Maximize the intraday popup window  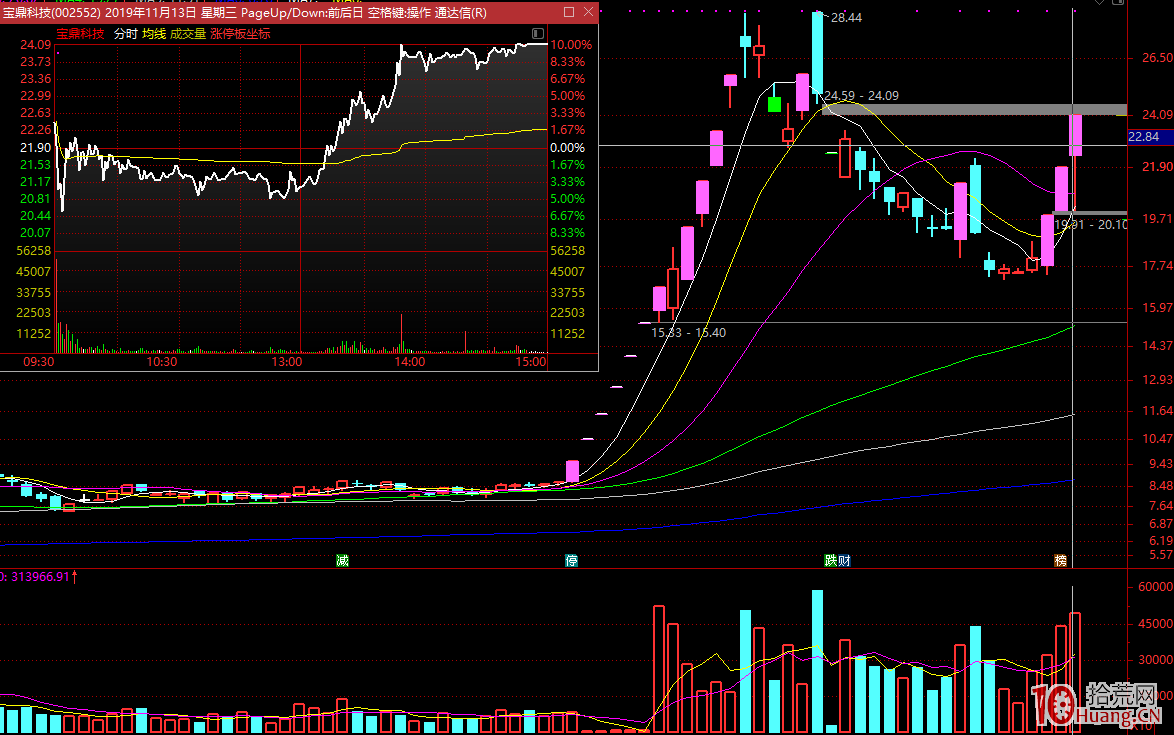click(x=568, y=12)
